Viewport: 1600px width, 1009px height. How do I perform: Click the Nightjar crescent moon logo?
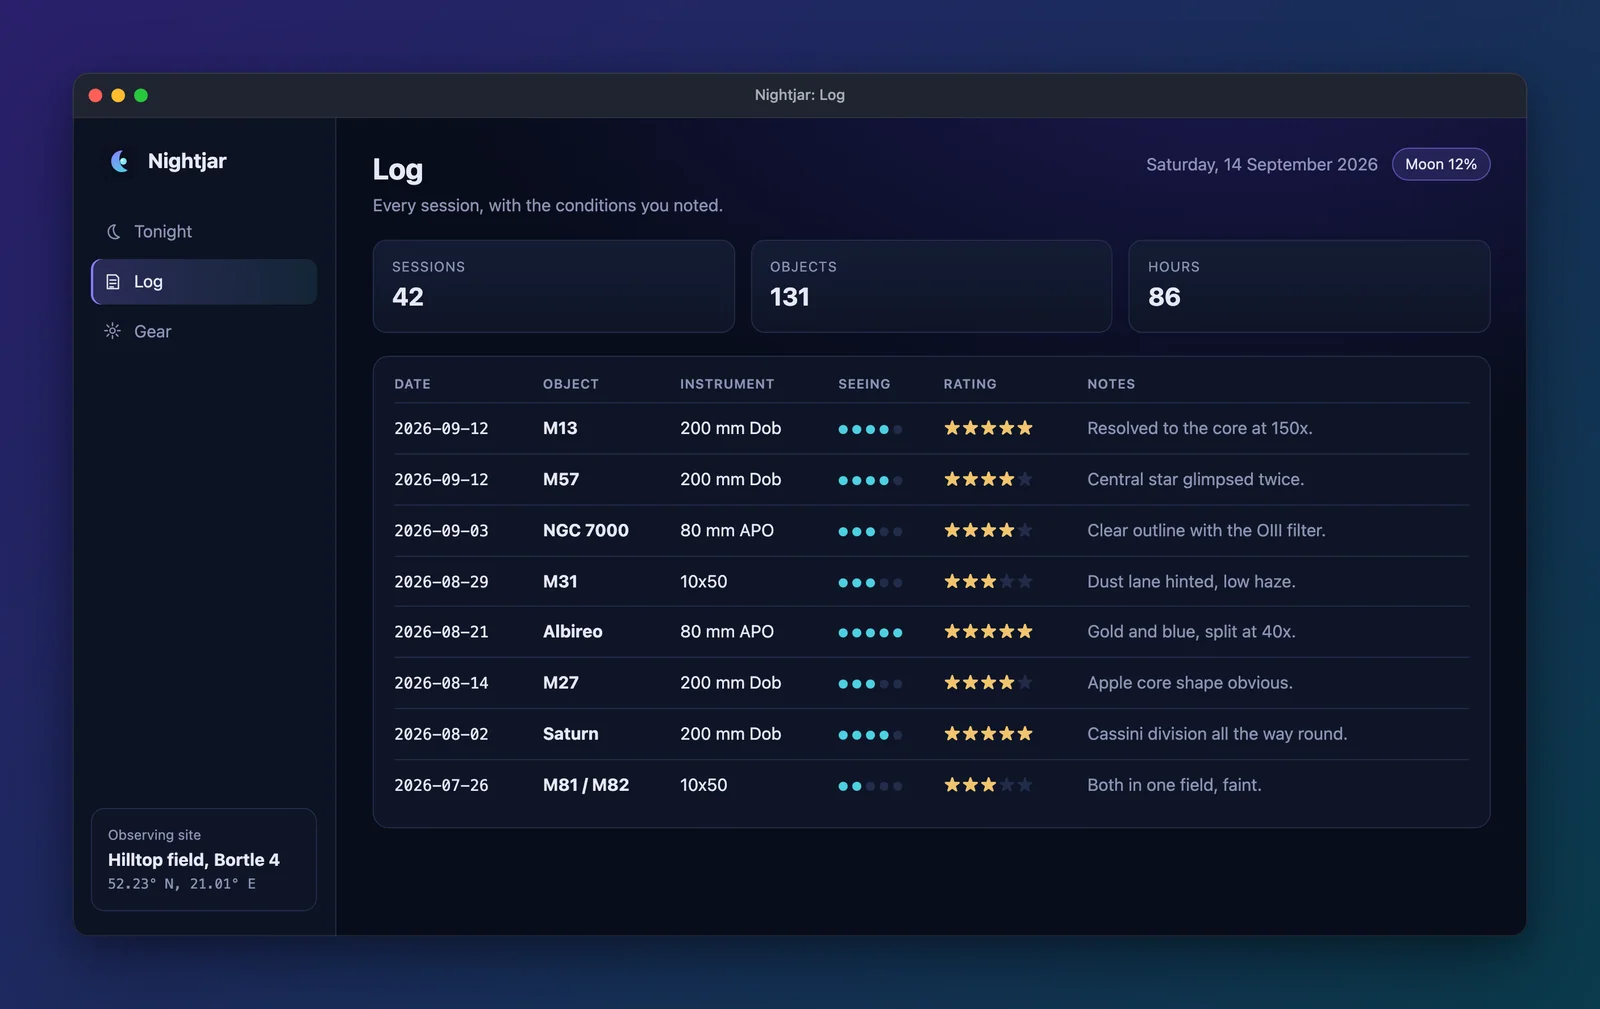pyautogui.click(x=120, y=161)
